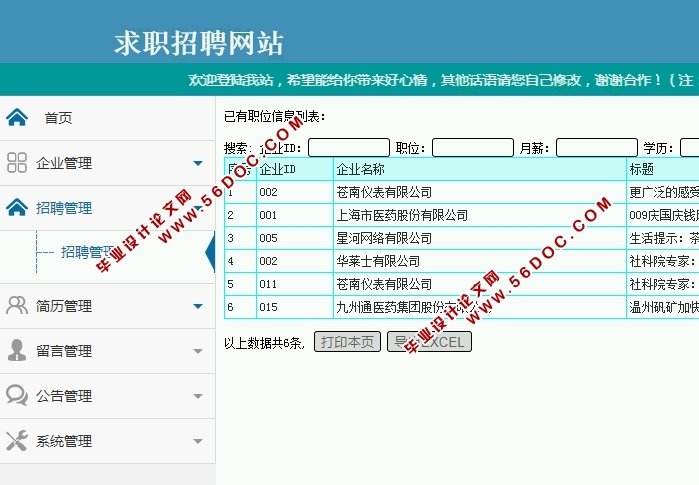Image resolution: width=699 pixels, height=485 pixels.
Task: Click enterprise ID 001 cell
Action: click(295, 215)
